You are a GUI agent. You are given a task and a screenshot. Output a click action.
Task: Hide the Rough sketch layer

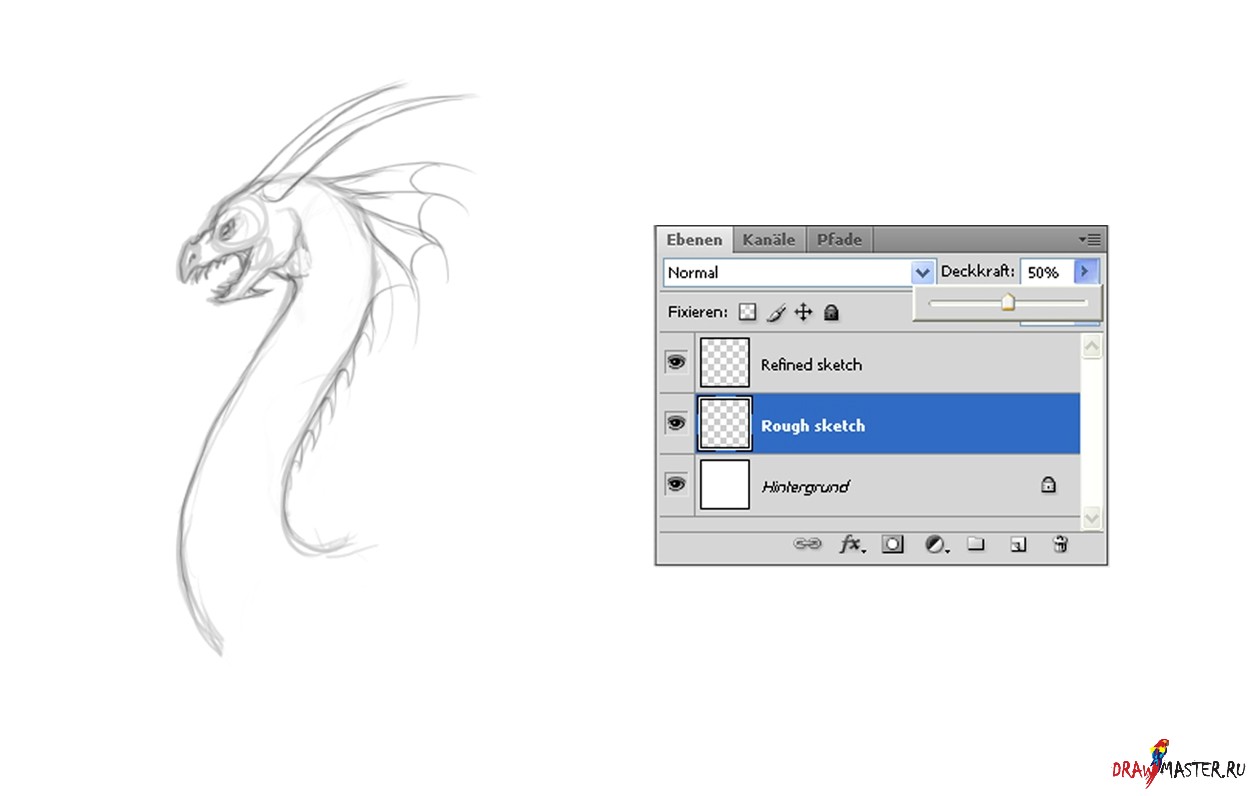tap(677, 424)
